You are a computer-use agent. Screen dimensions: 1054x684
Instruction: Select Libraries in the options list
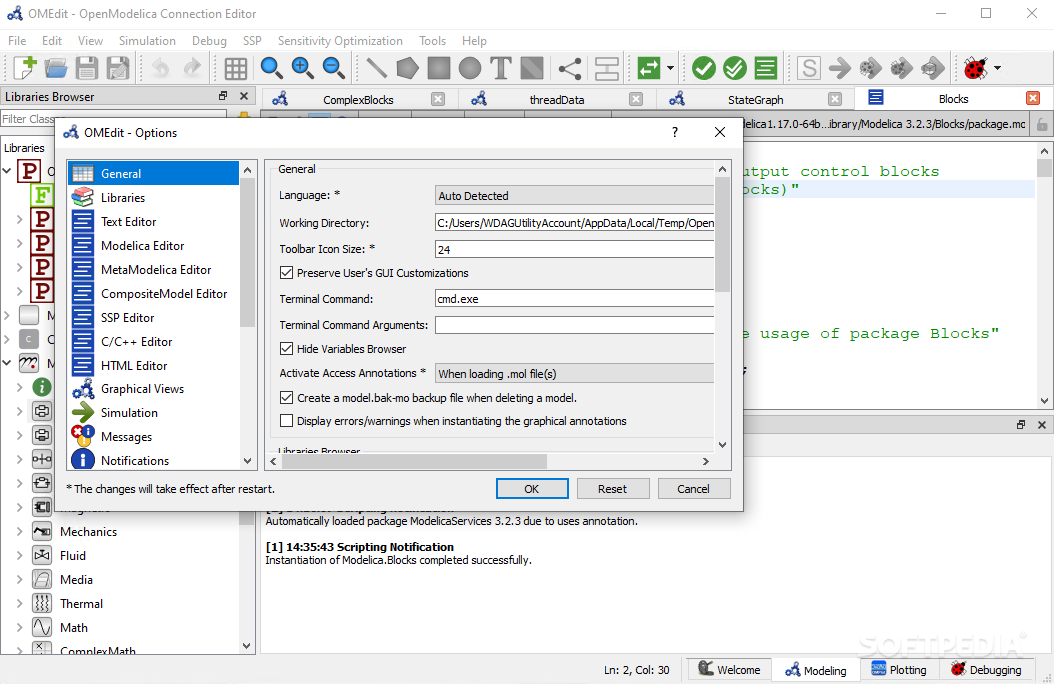pyautogui.click(x=153, y=198)
